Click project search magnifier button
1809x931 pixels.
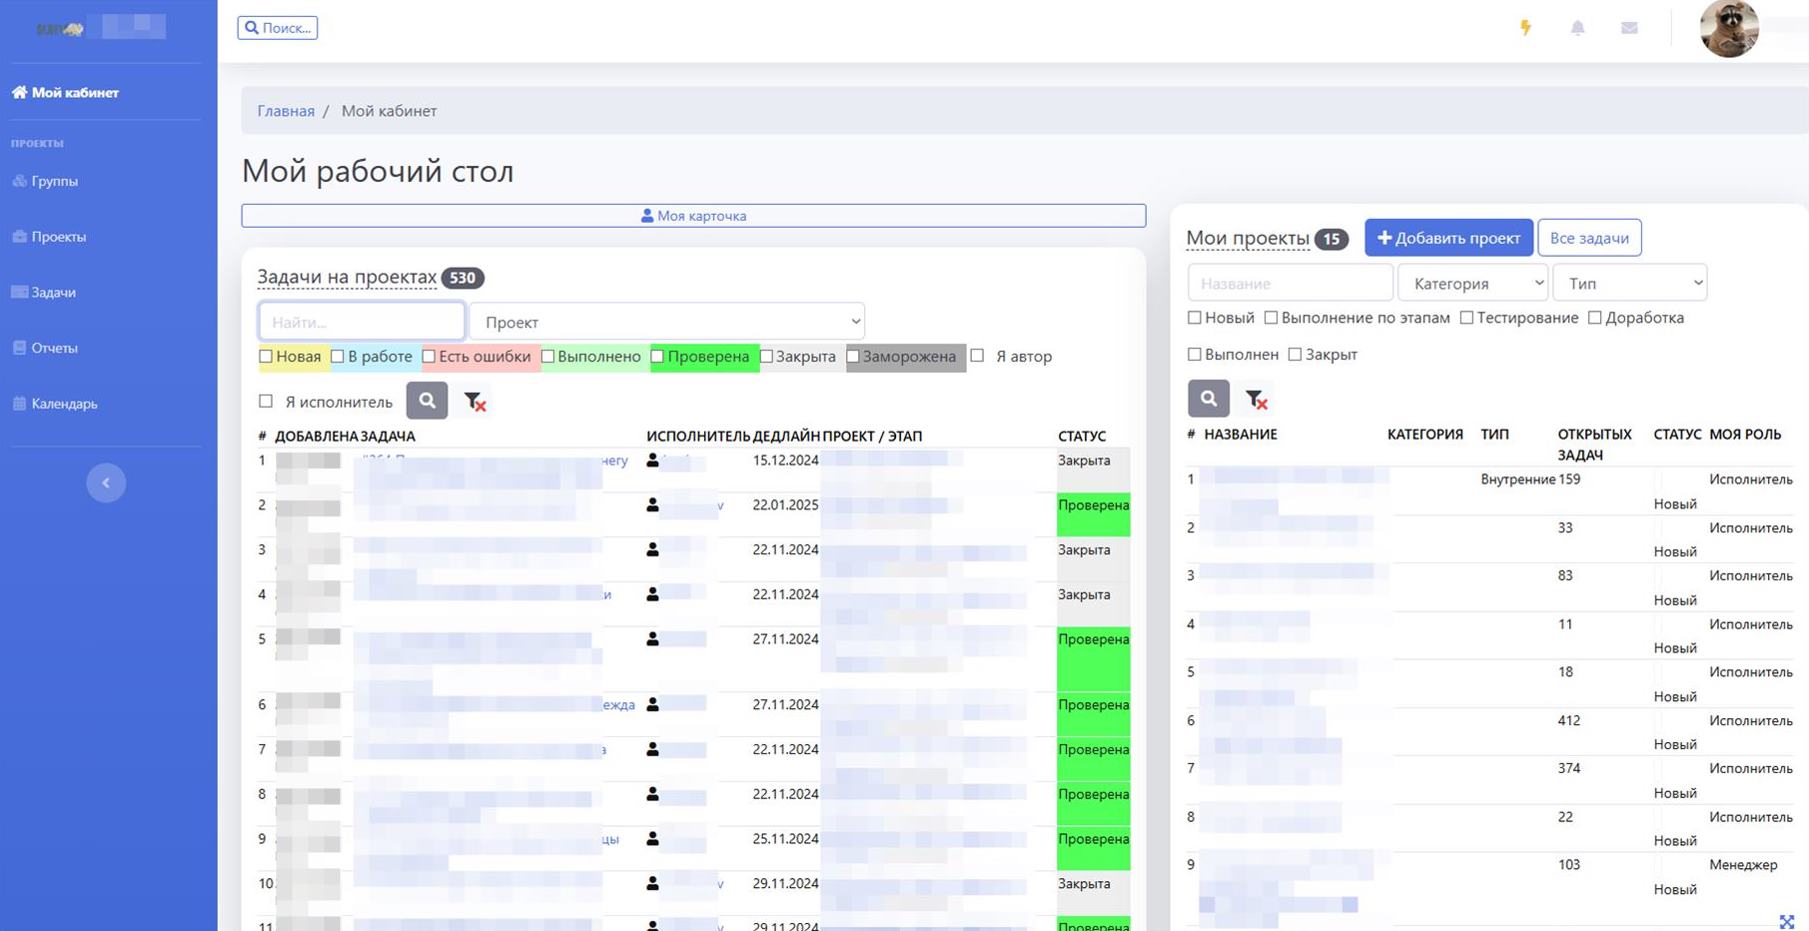tap(1208, 398)
